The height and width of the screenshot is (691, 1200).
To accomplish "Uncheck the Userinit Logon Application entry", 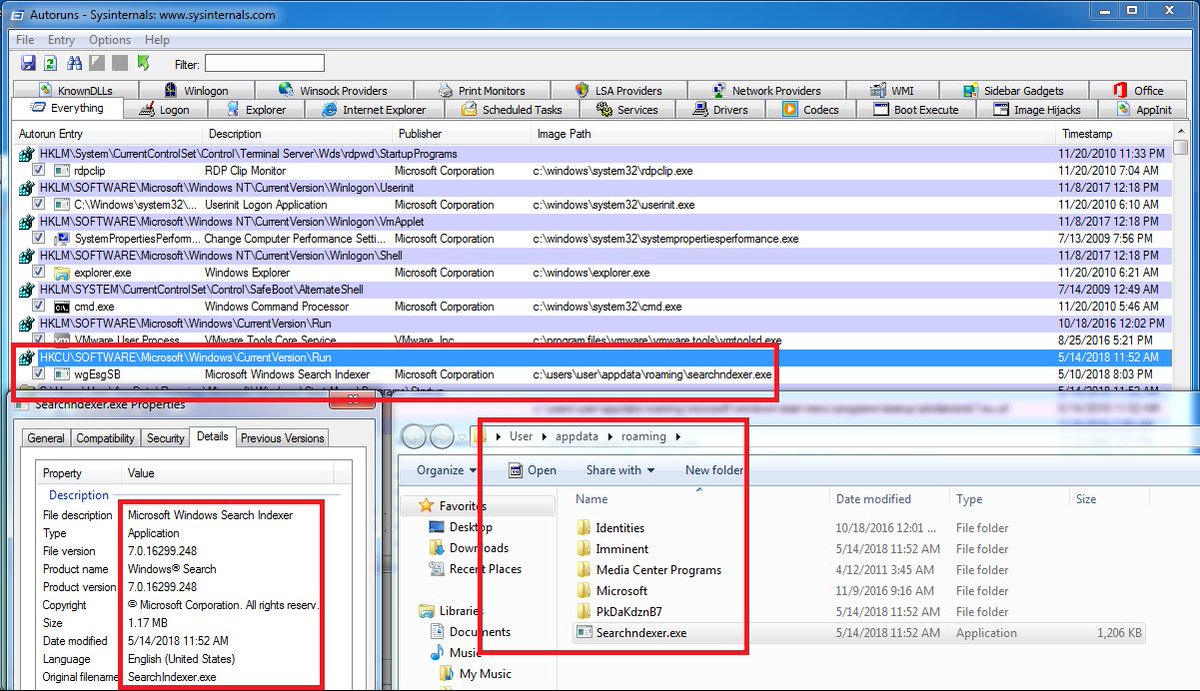I will (39, 205).
